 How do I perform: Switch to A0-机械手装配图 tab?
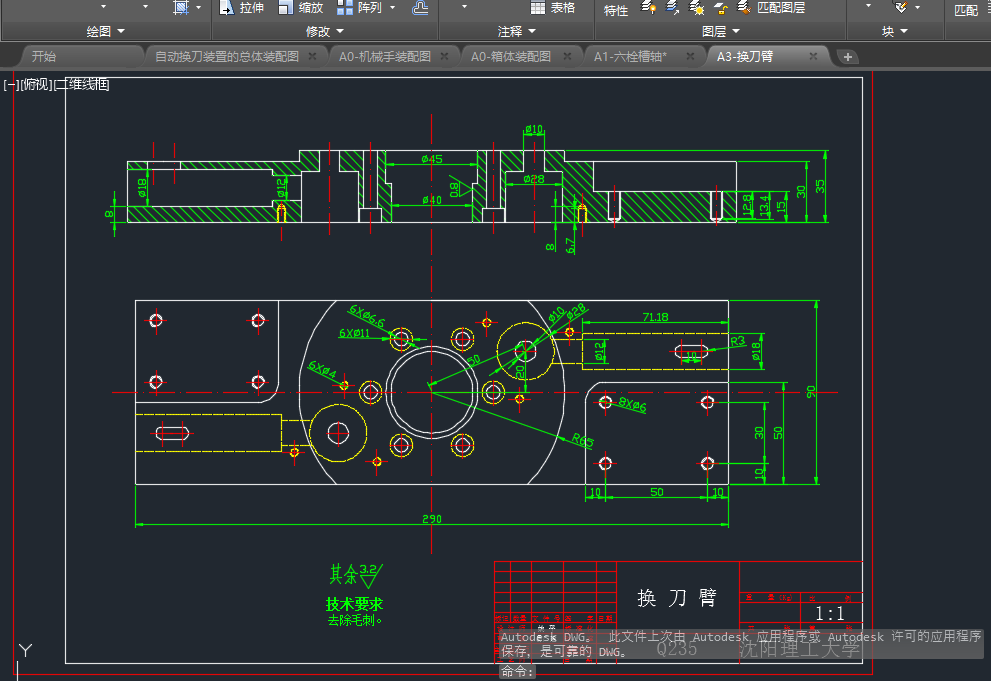click(x=385, y=56)
